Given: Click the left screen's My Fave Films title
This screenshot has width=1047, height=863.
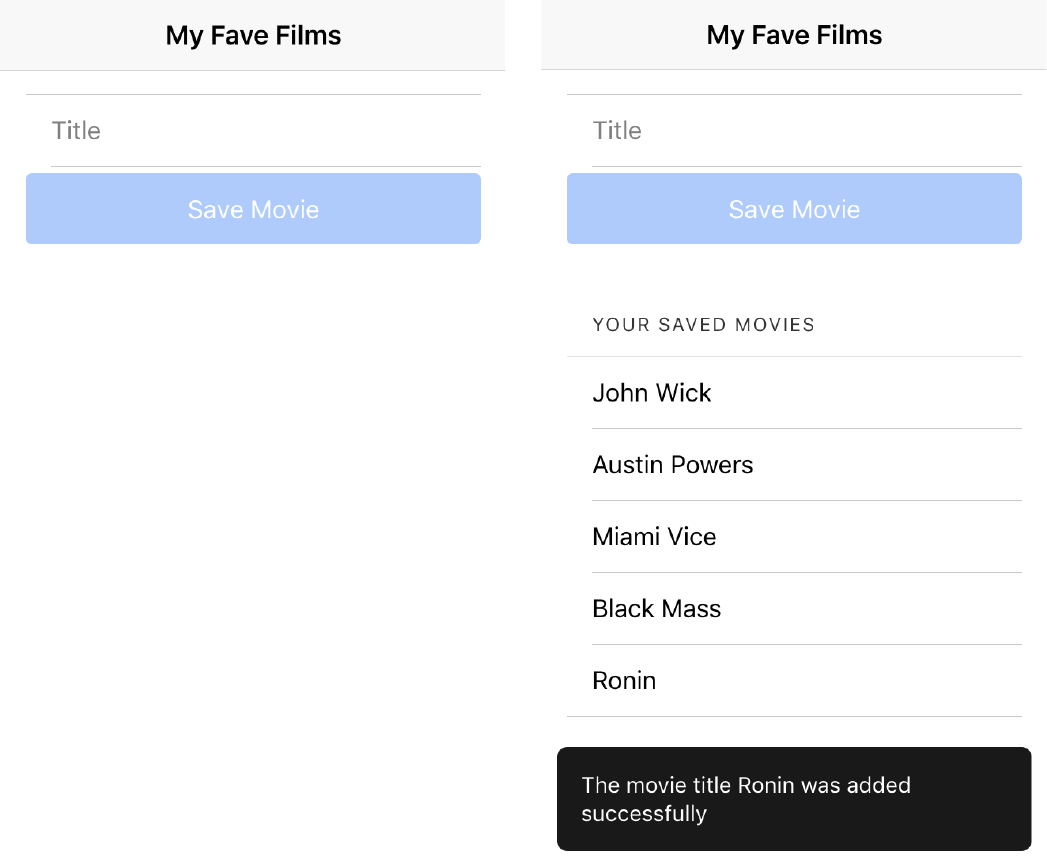Looking at the screenshot, I should [253, 35].
